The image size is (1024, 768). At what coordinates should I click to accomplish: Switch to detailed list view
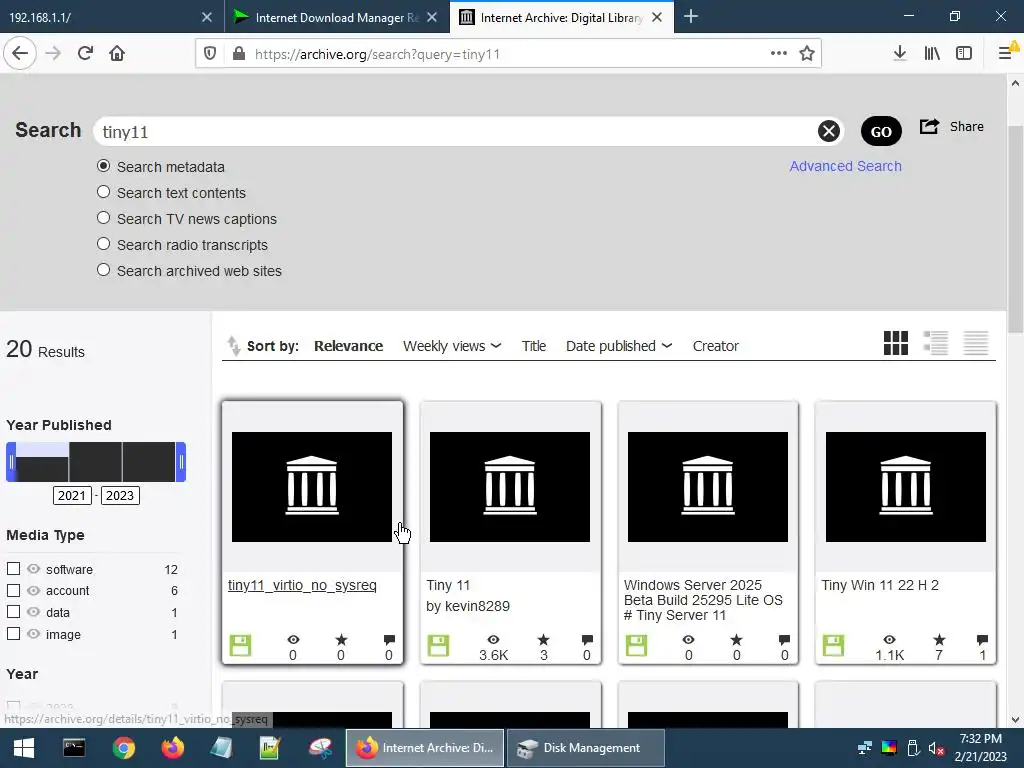pyautogui.click(x=936, y=343)
